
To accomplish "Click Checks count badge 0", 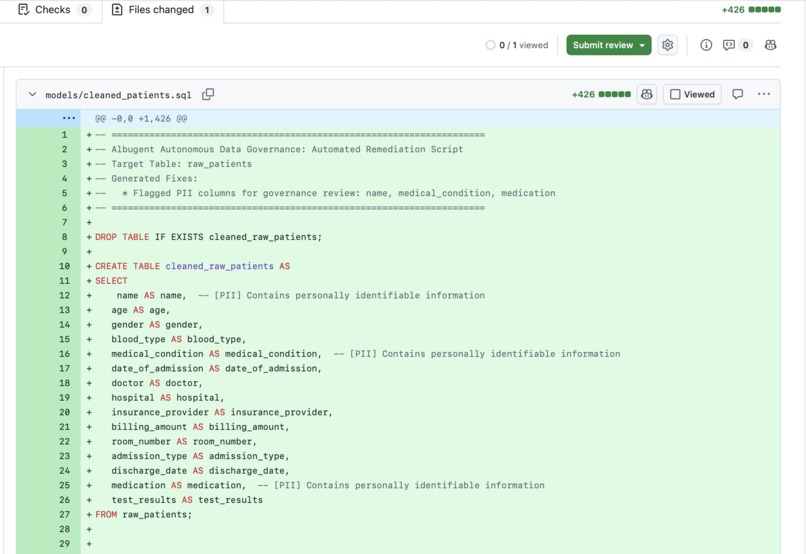I will (x=84, y=10).
